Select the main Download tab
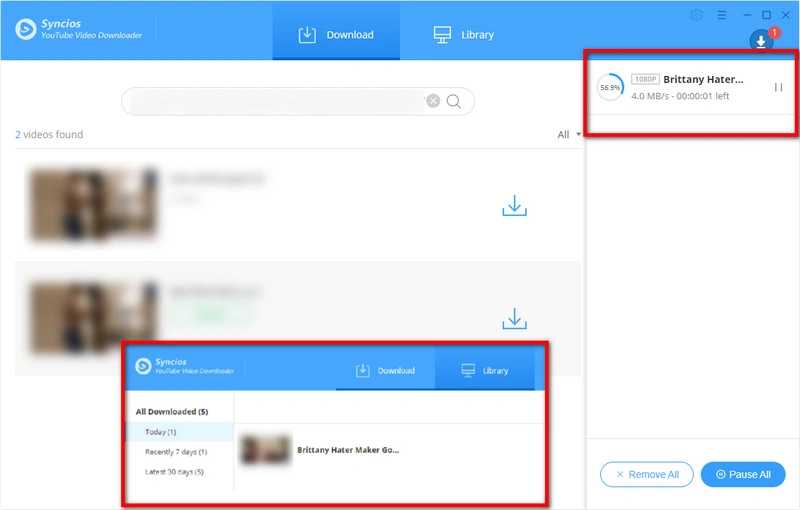Image resolution: width=800 pixels, height=510 pixels. pos(336,35)
